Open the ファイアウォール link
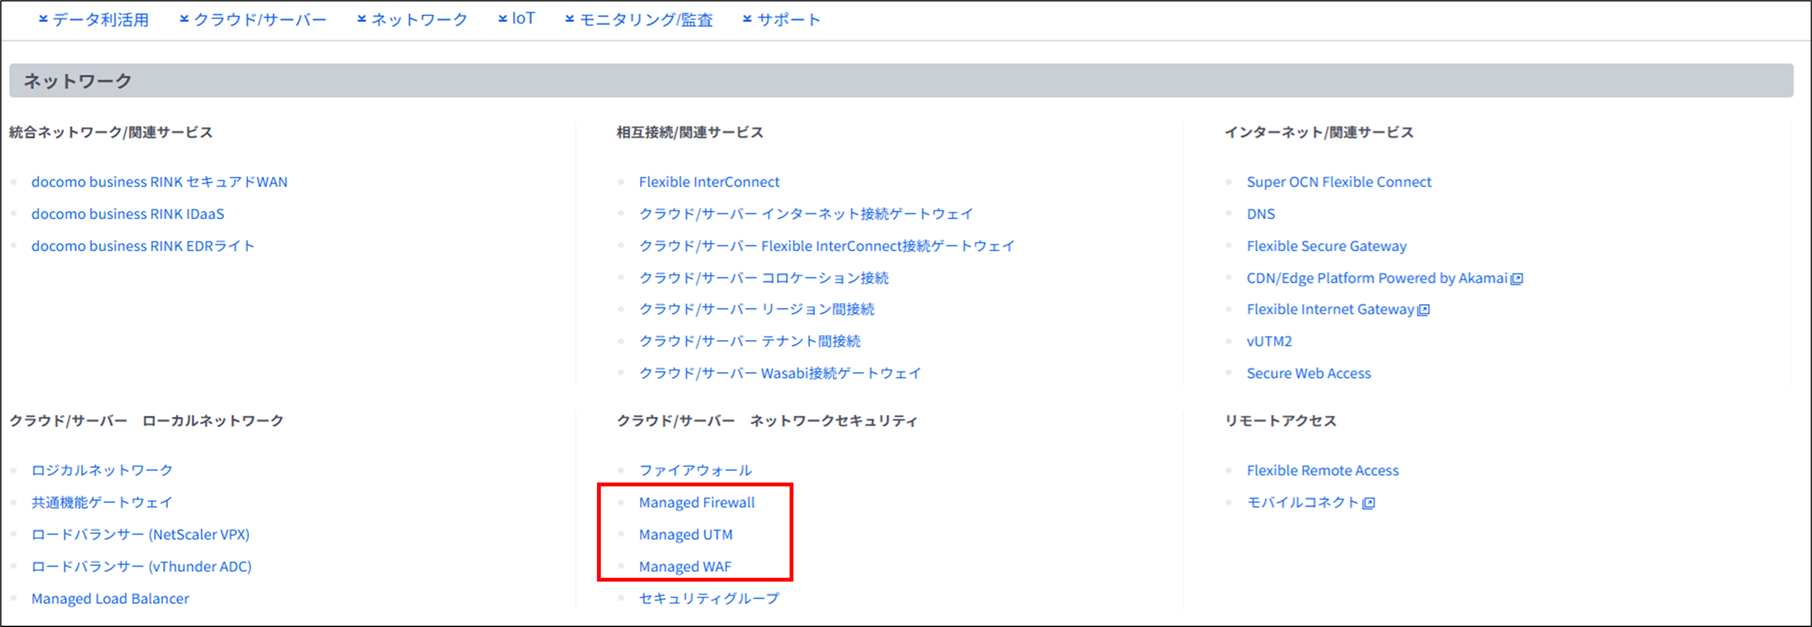Screen dimensions: 1812x627 pyautogui.click(x=695, y=470)
